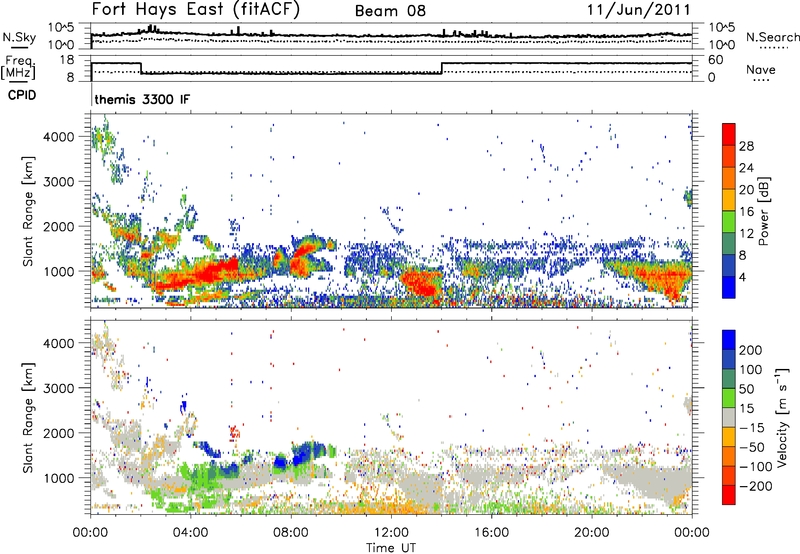800x554 pixels.
Task: Click the "18" frequency tick label
Action: point(66,60)
